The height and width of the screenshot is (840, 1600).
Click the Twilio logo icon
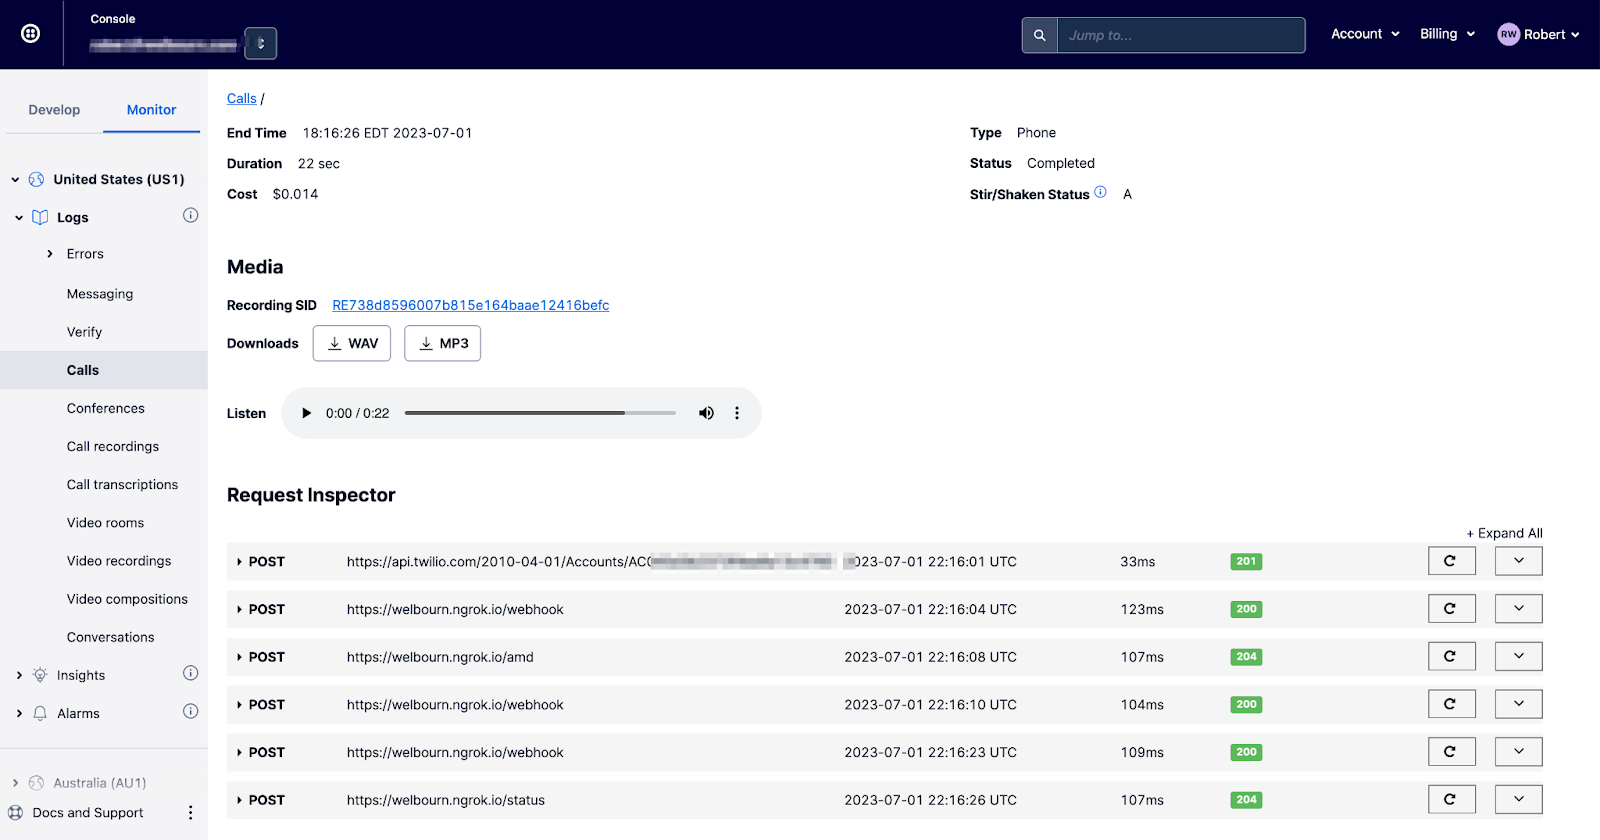tap(31, 34)
